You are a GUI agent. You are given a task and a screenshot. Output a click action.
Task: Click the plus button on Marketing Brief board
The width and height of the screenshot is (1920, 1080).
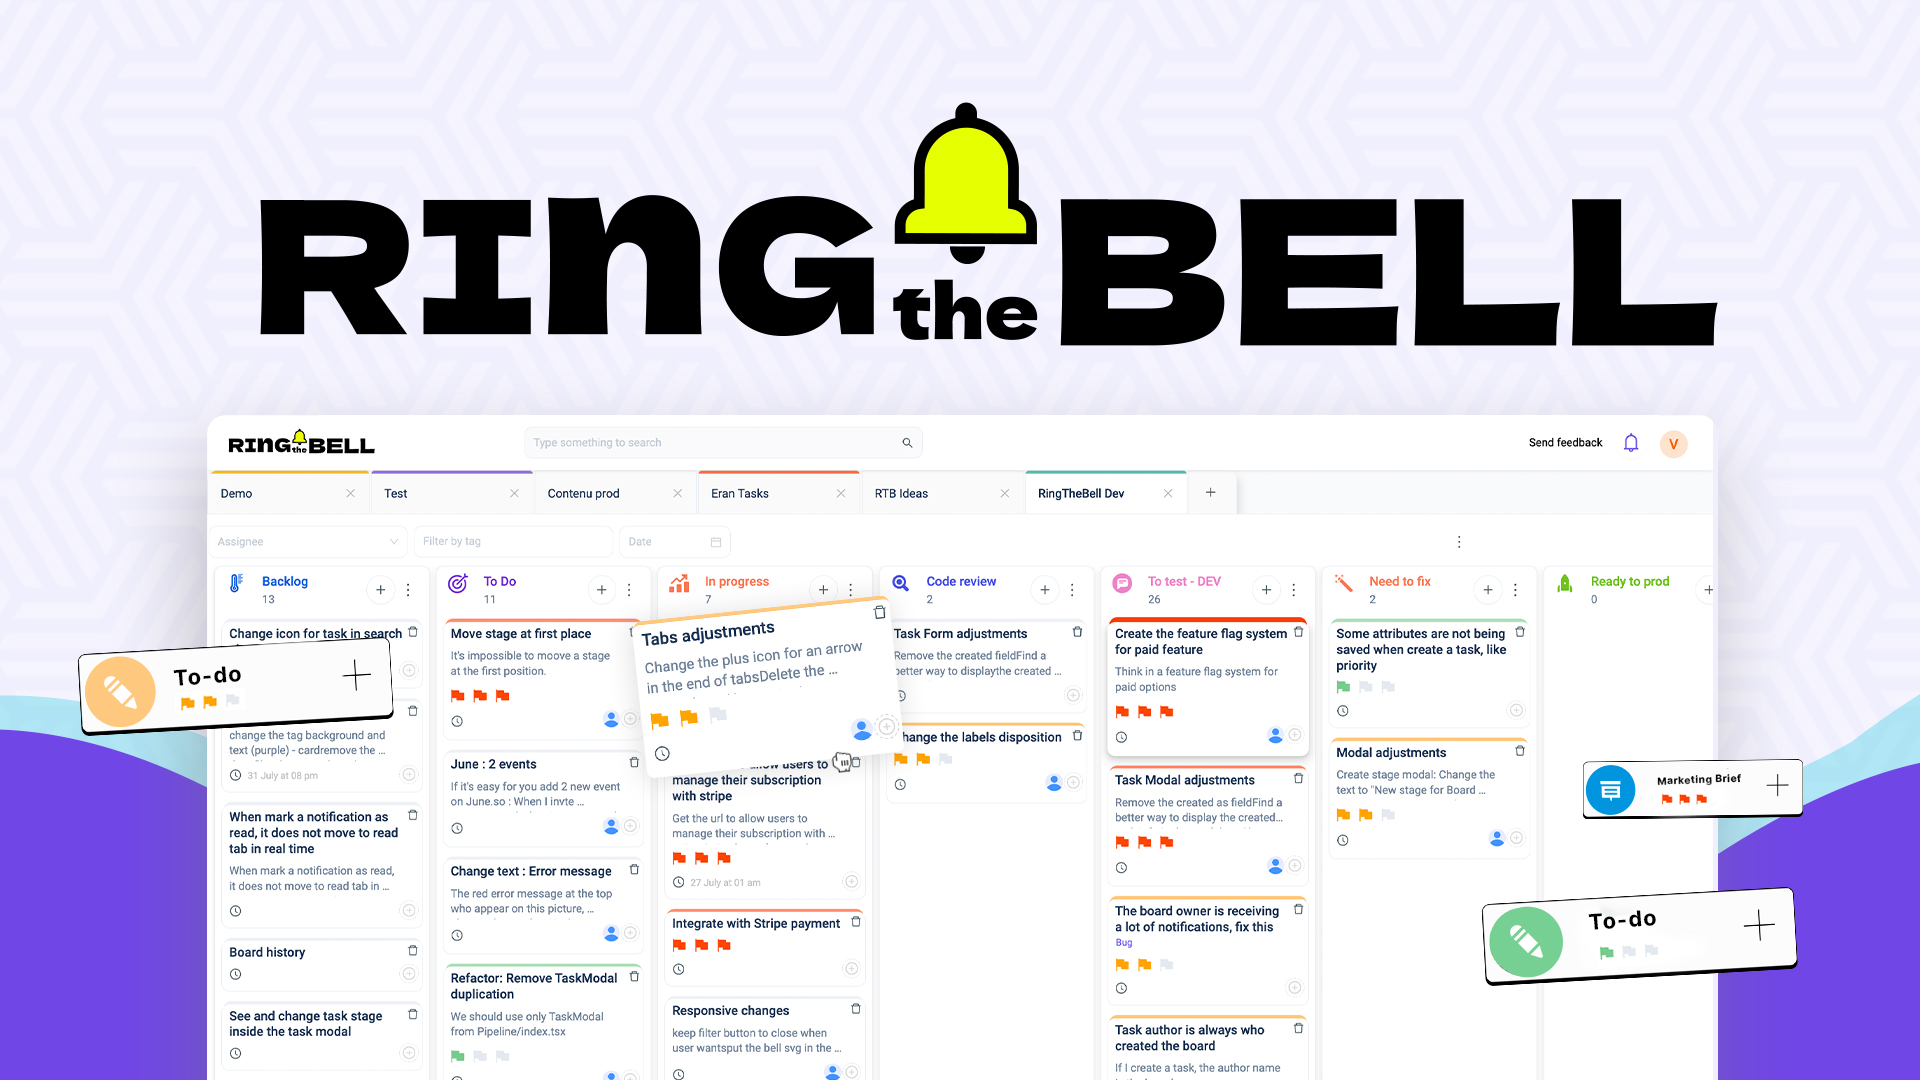pyautogui.click(x=1779, y=781)
